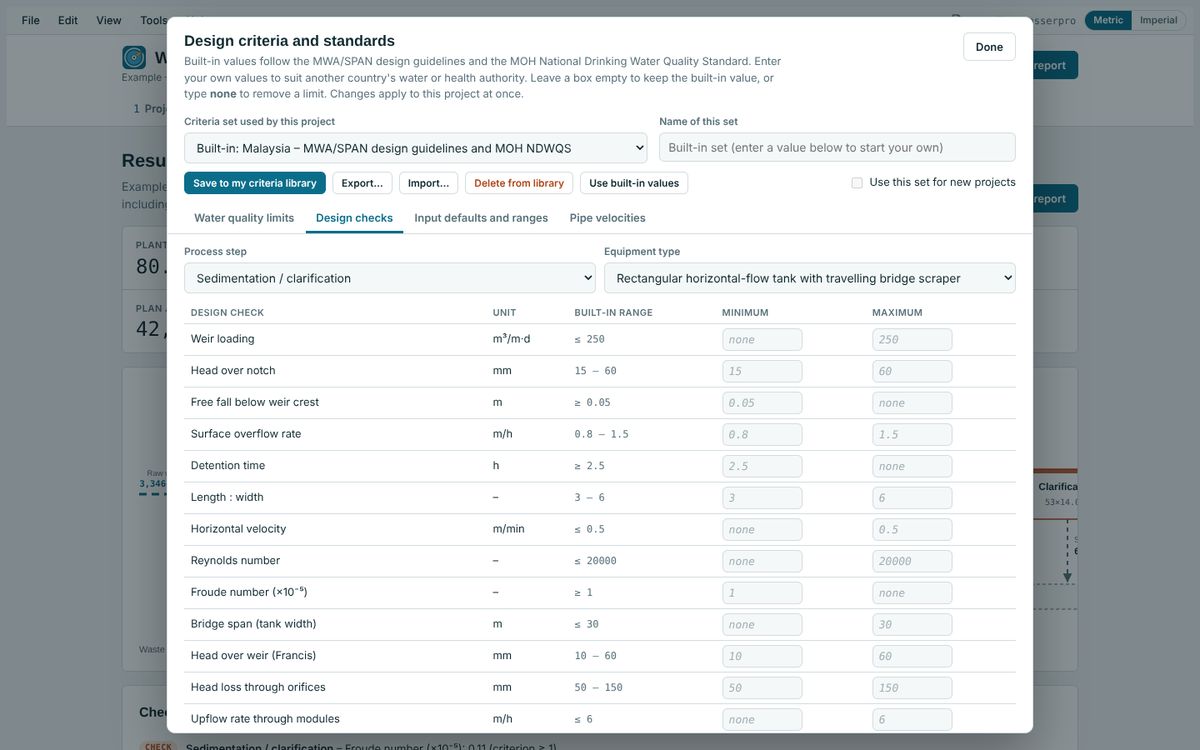Click Delete from library

(x=519, y=183)
